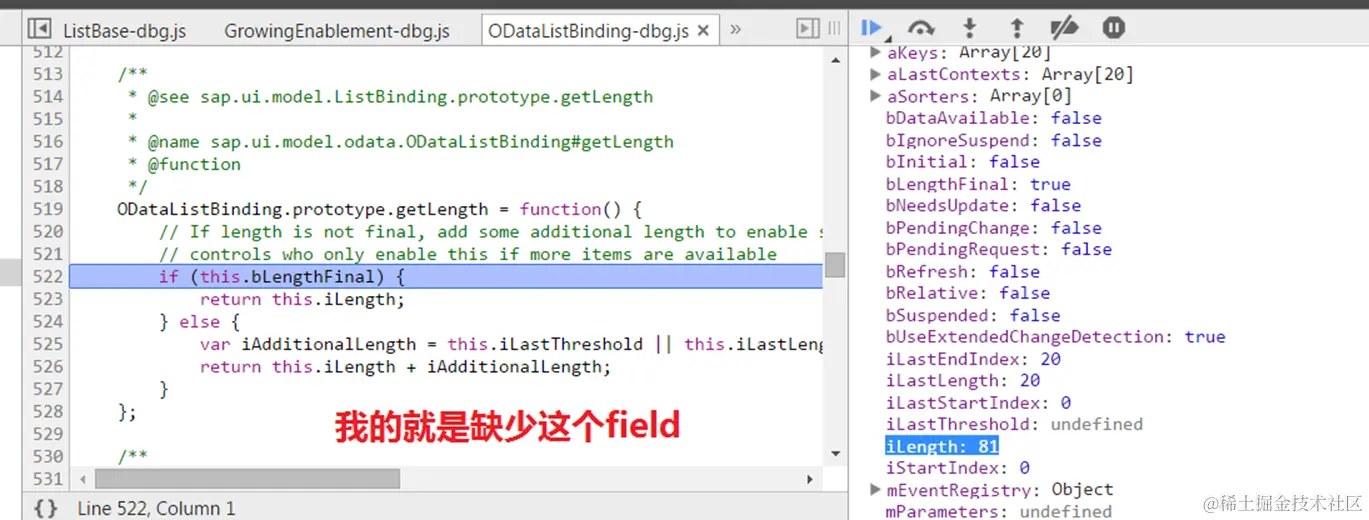Click bNeedsUpdate: false property
The height and width of the screenshot is (520, 1369).
pos(983,205)
